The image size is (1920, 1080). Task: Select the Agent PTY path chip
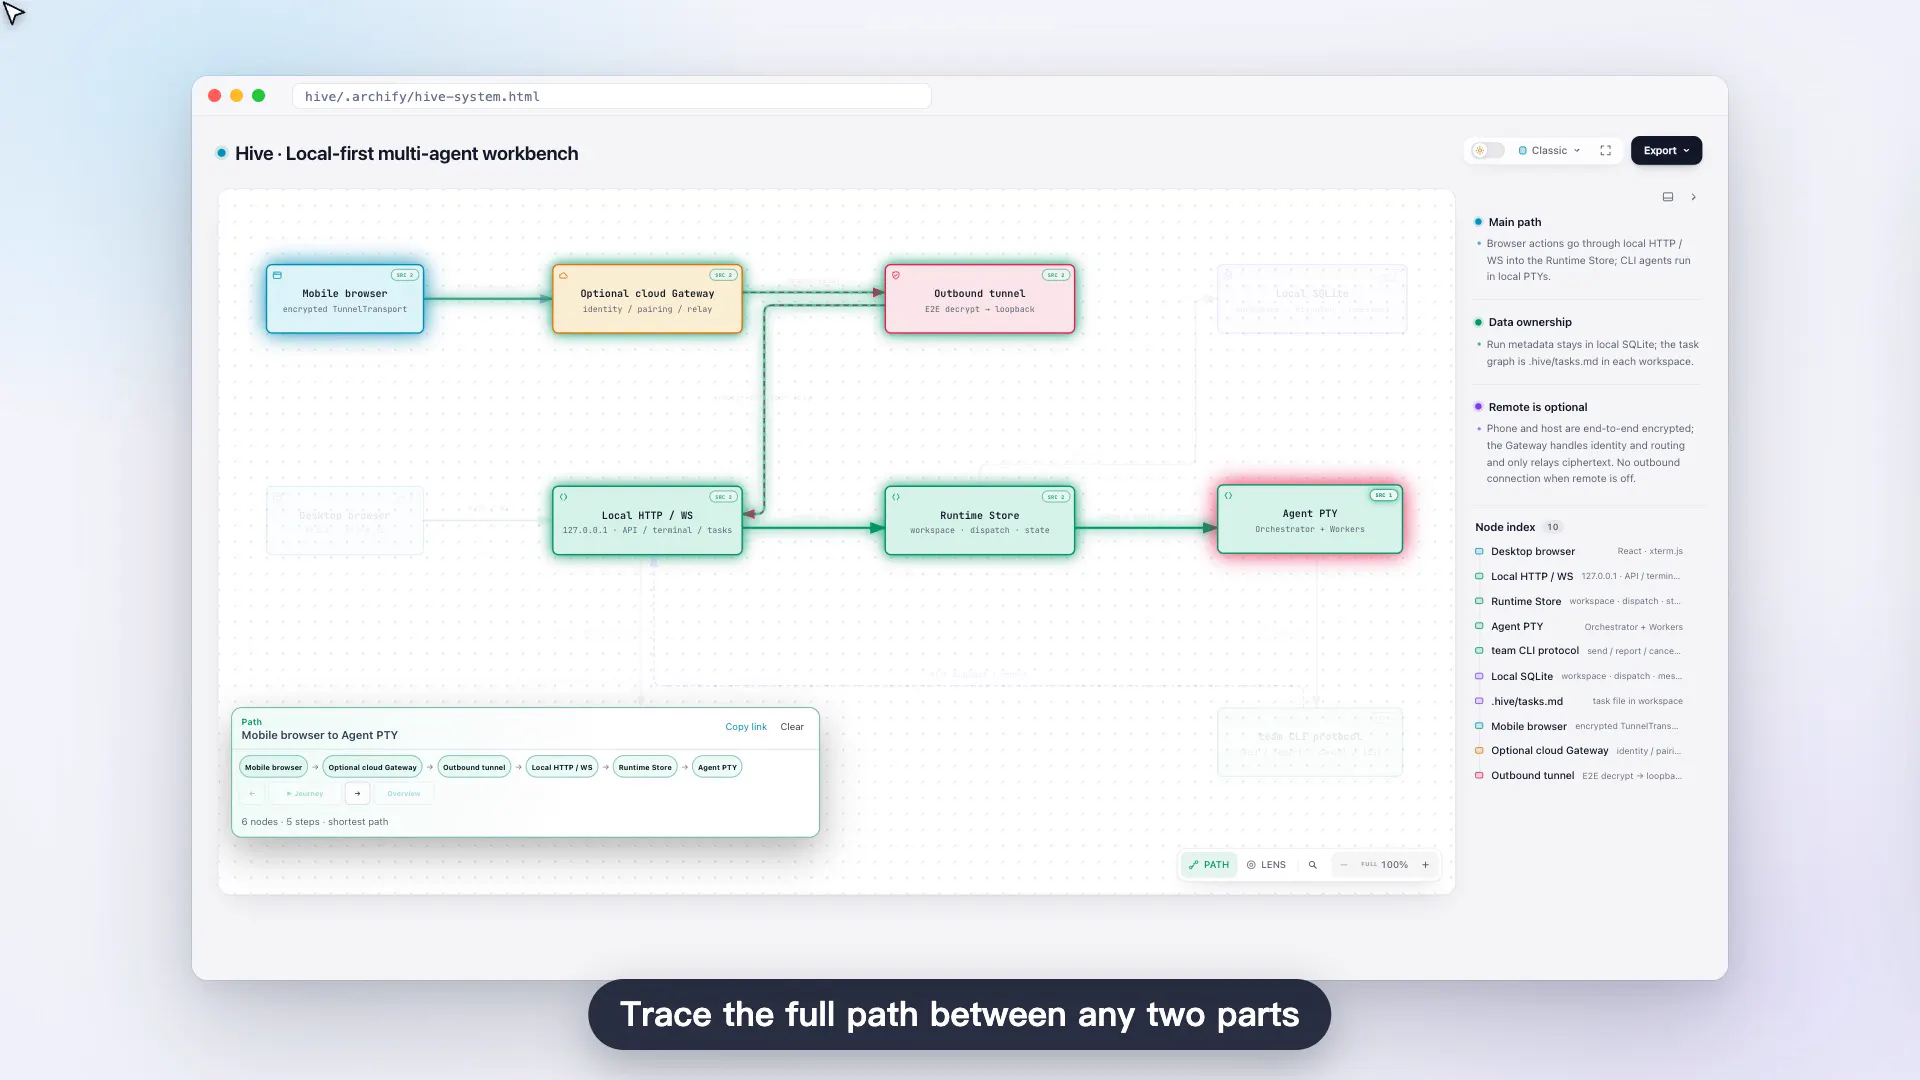(717, 767)
